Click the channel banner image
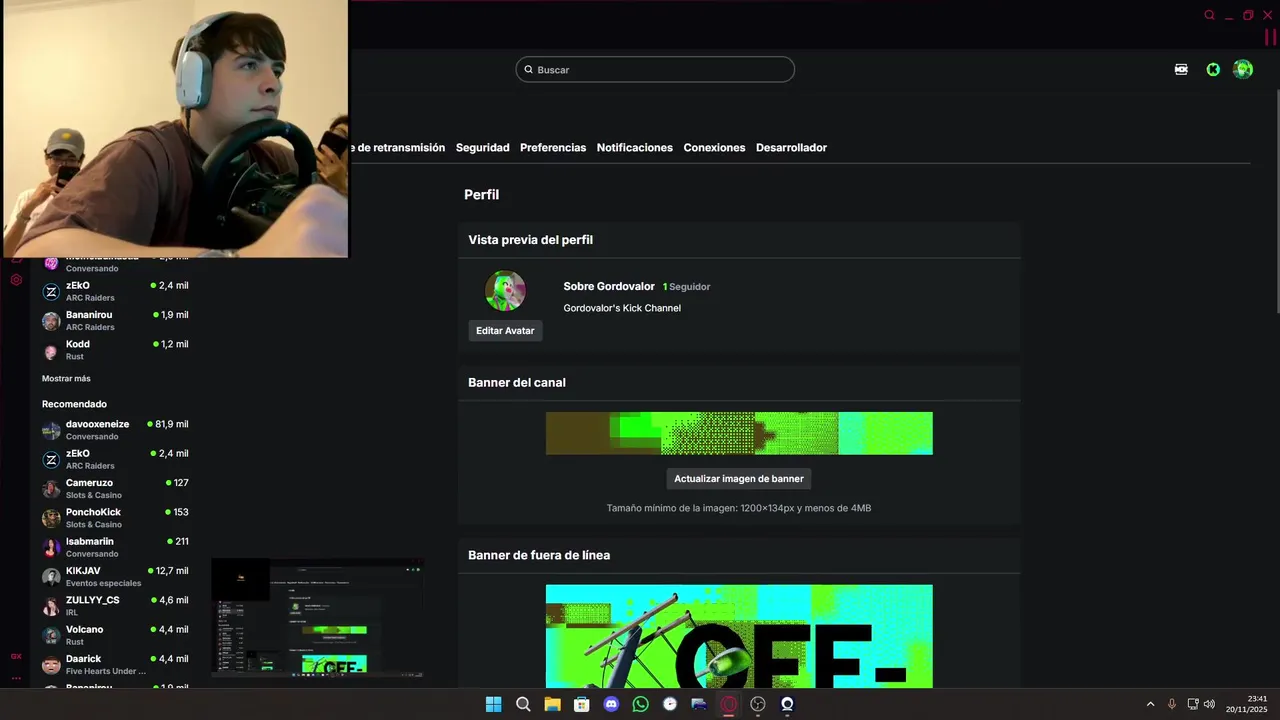 pyautogui.click(x=739, y=433)
